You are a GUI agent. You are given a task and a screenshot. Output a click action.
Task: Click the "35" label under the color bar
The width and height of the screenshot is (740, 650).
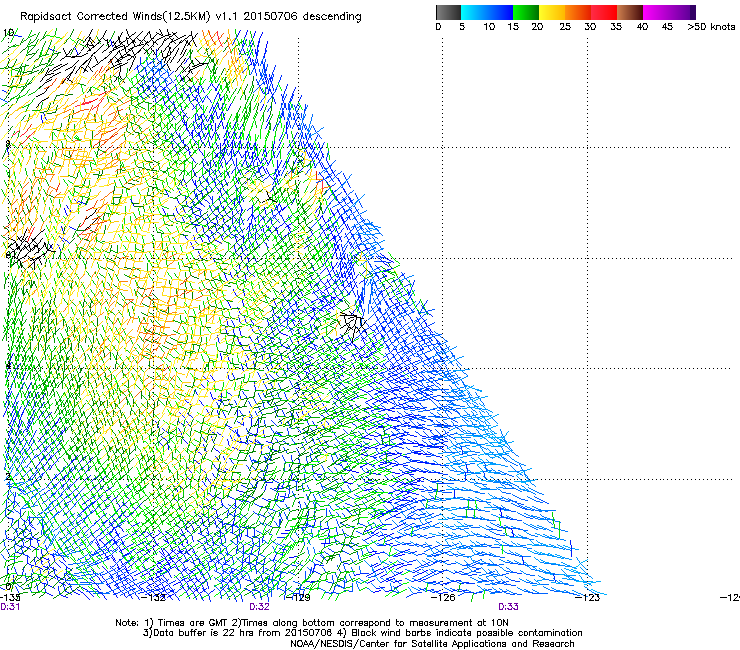click(x=616, y=27)
